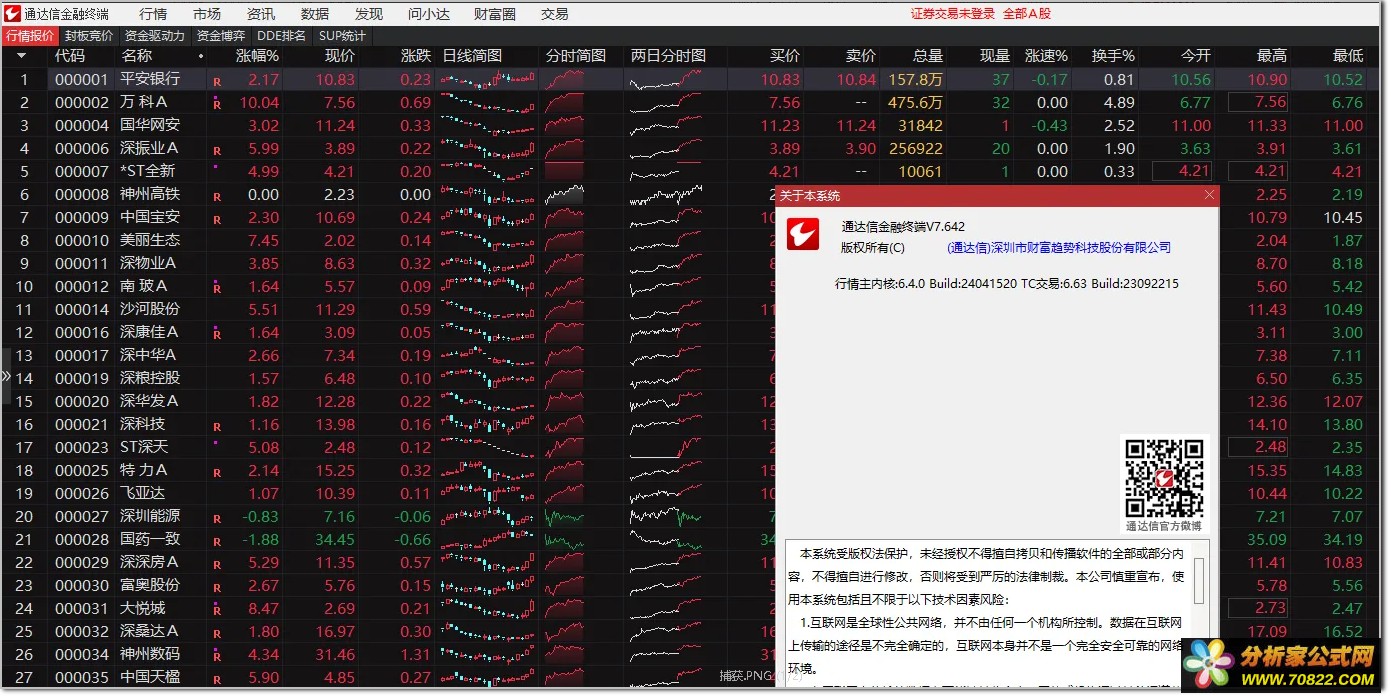Open the 深圳市财富趋势科技股份有限公司 link
The width and height of the screenshot is (1391, 696).
click(x=1059, y=247)
